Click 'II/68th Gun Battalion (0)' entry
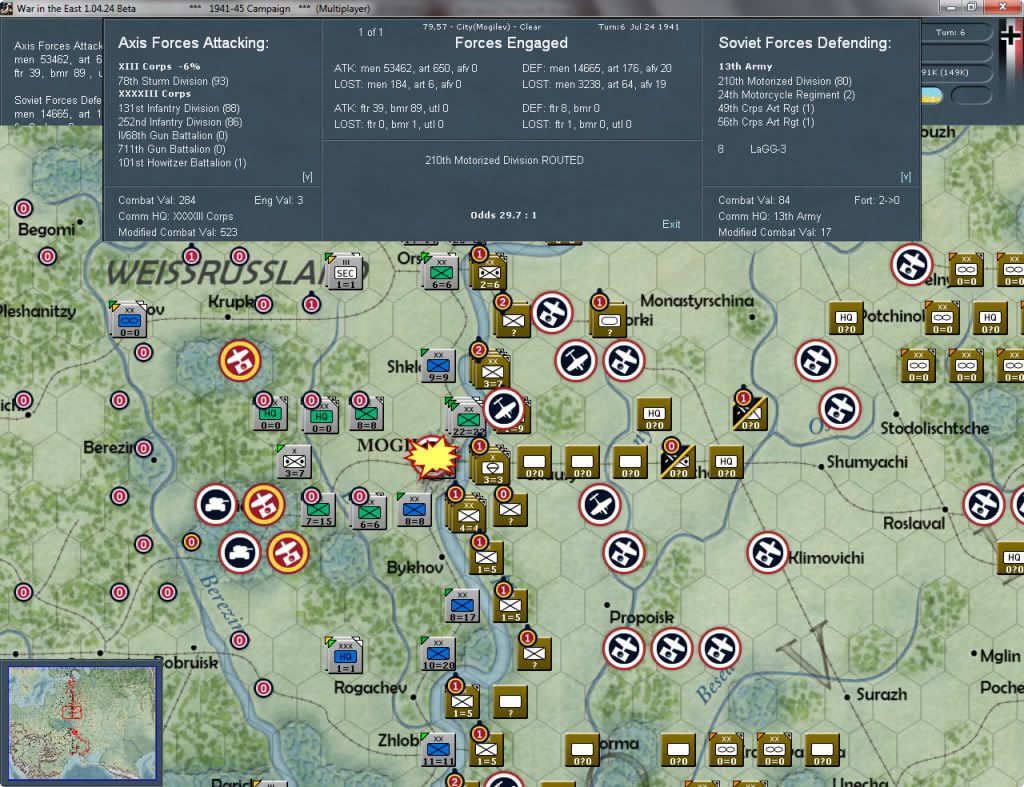 pos(172,136)
